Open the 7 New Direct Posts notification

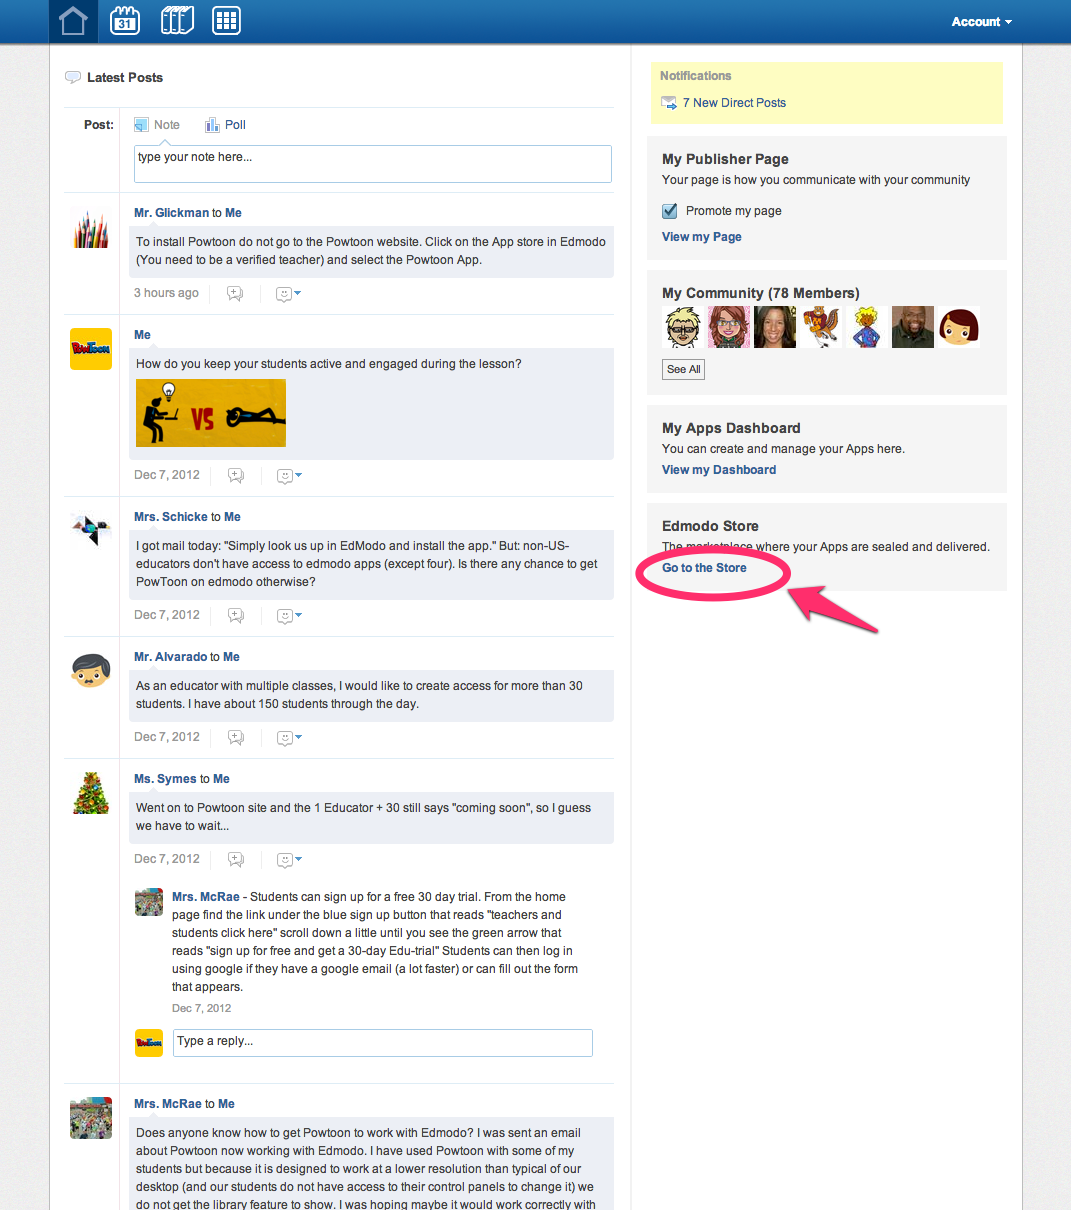pyautogui.click(x=733, y=103)
